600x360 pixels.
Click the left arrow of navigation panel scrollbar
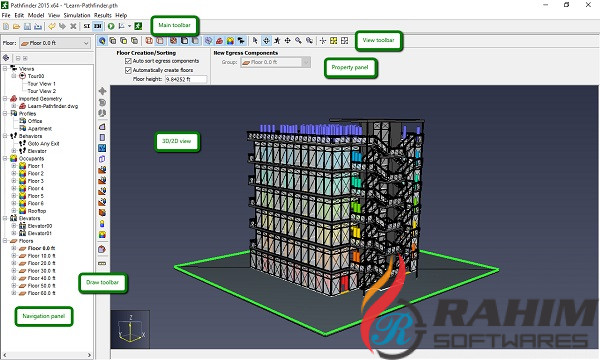pyautogui.click(x=5, y=355)
